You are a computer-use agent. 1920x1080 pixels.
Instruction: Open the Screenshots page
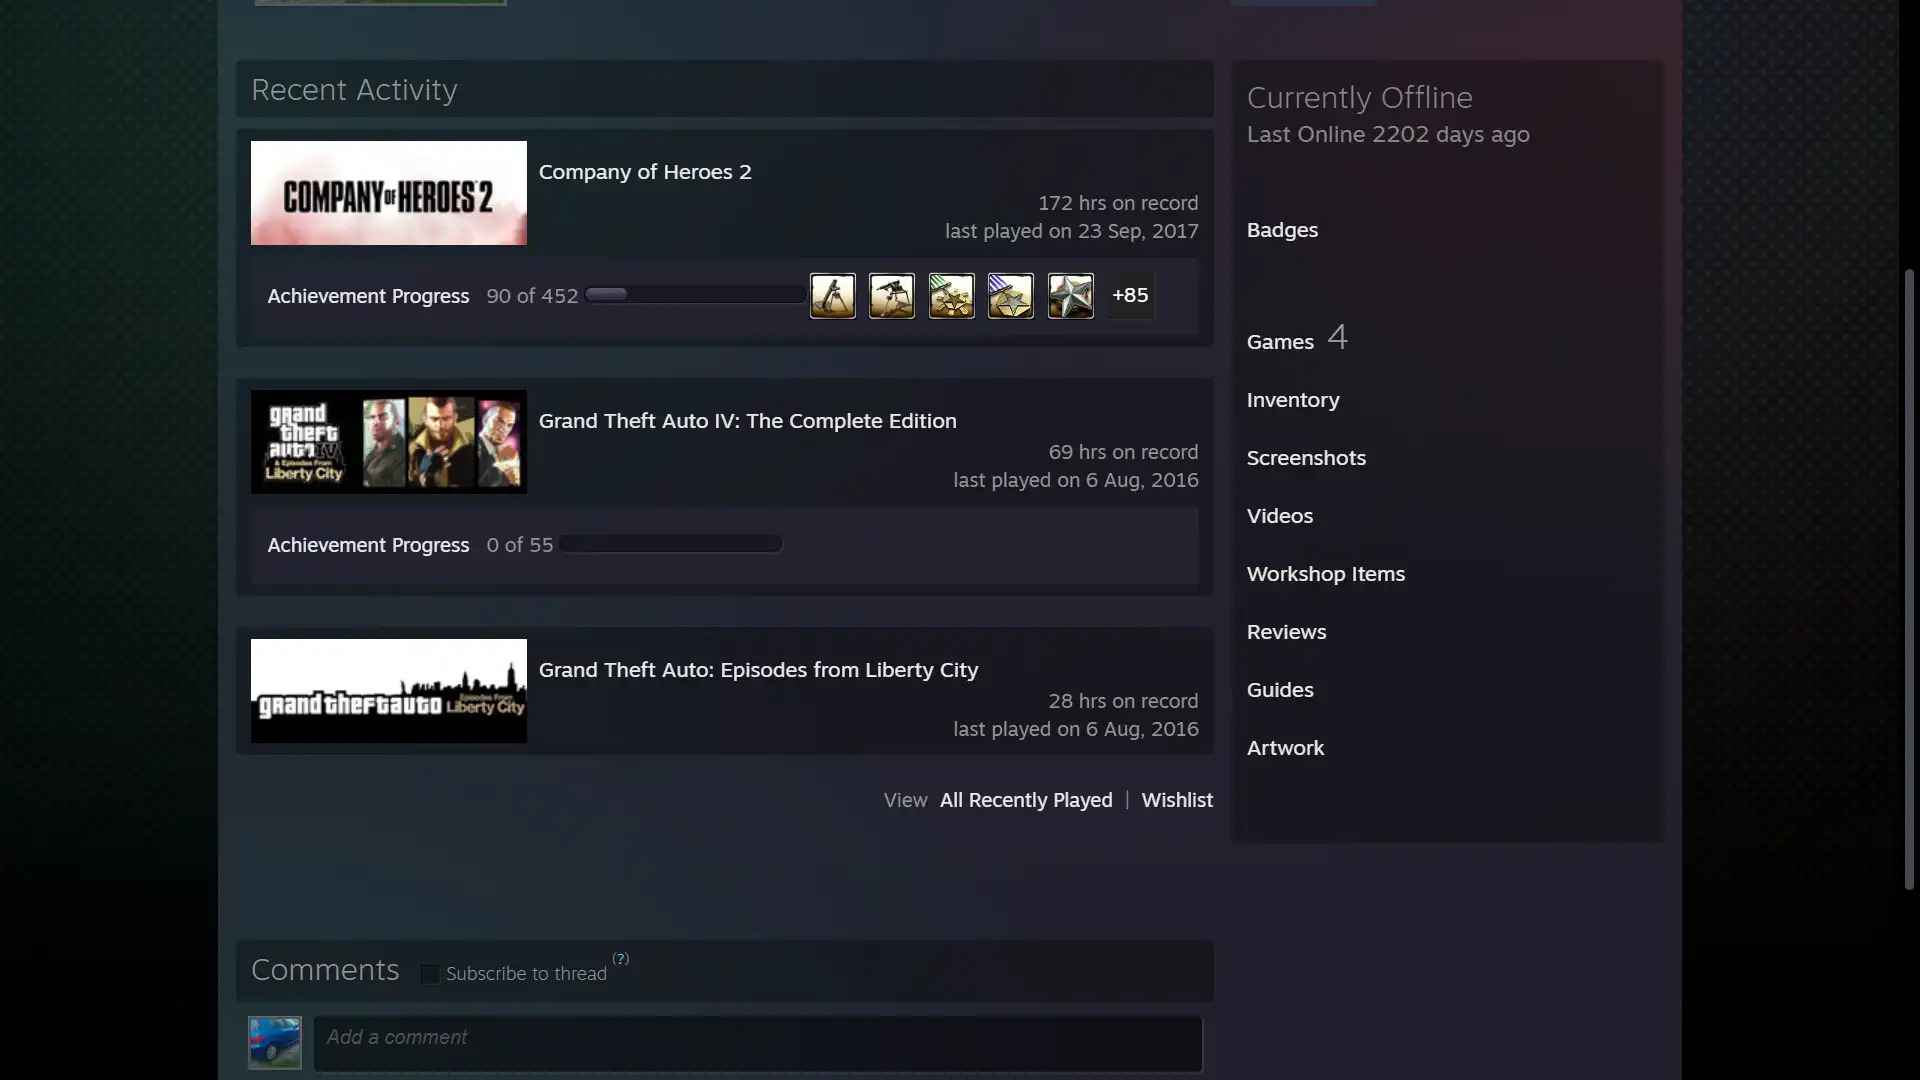[1306, 458]
